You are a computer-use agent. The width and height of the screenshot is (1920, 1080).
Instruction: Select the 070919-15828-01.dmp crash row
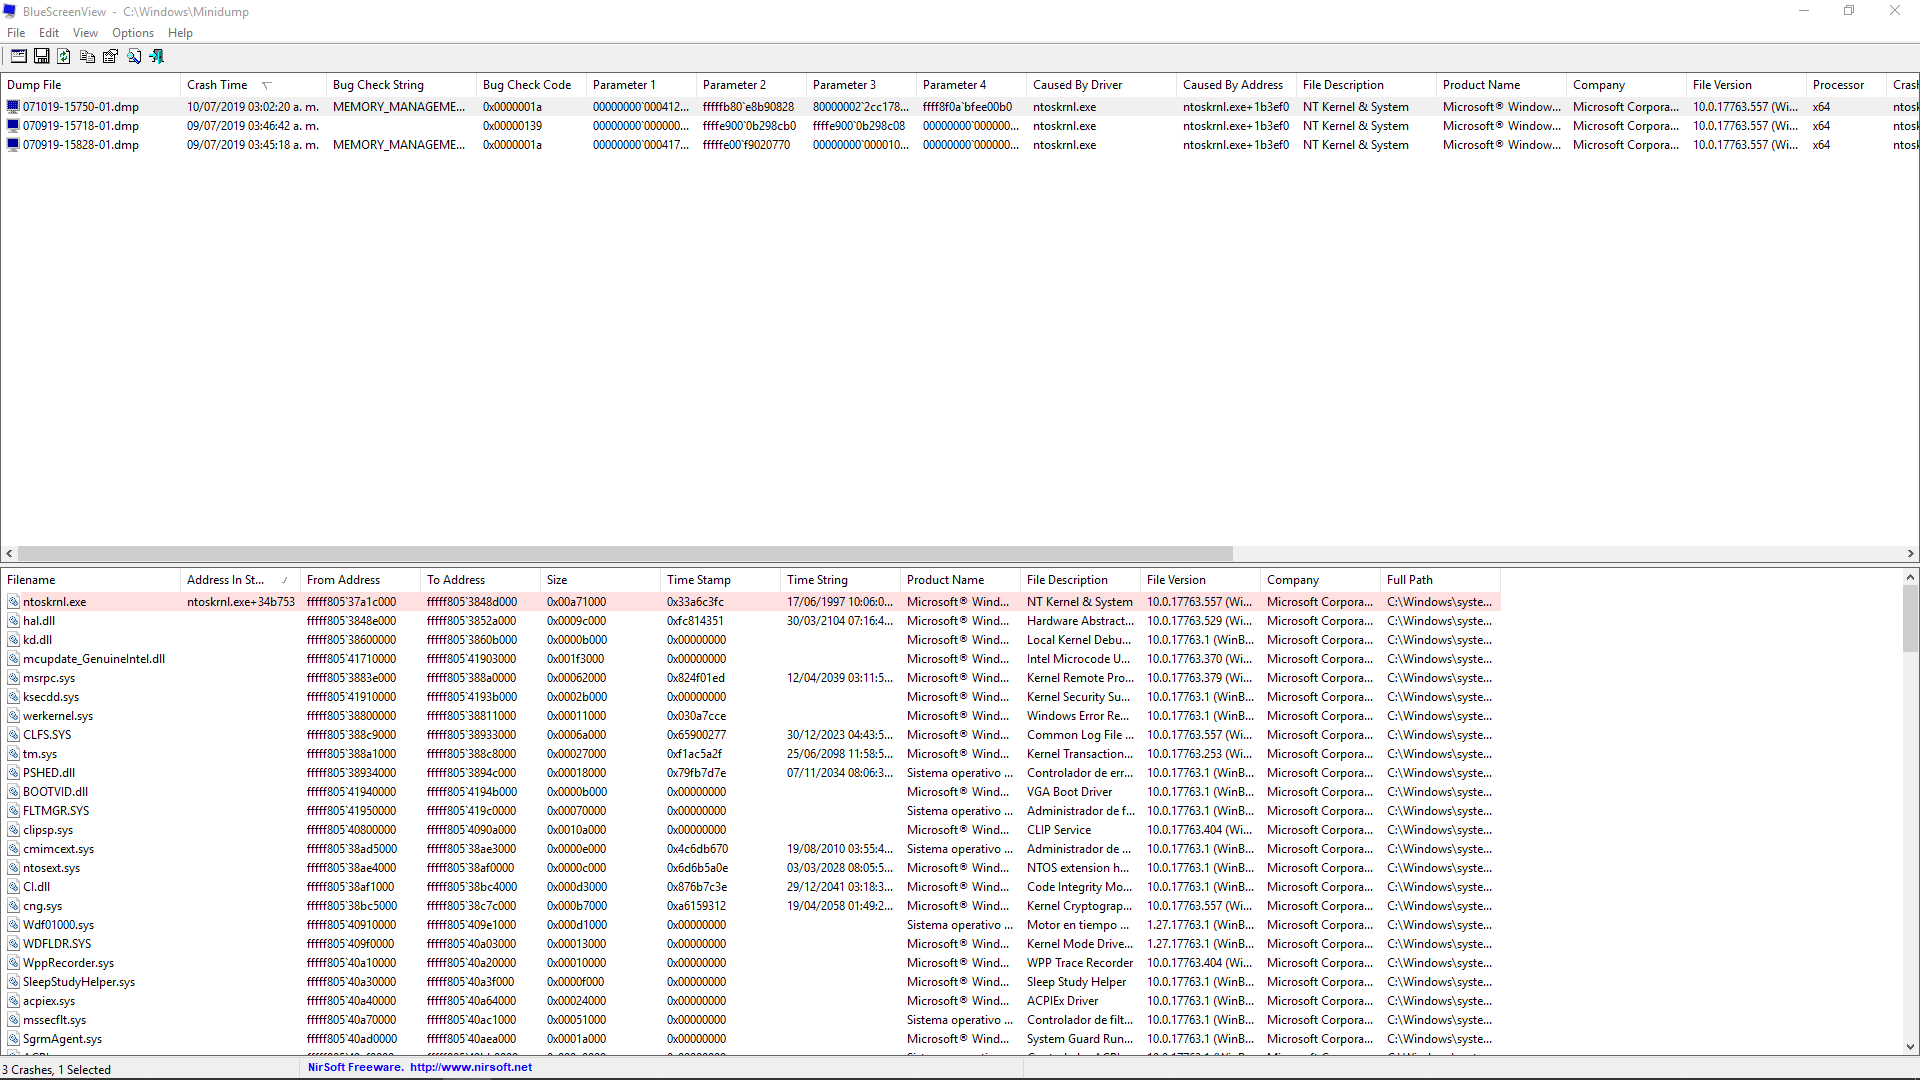(80, 145)
